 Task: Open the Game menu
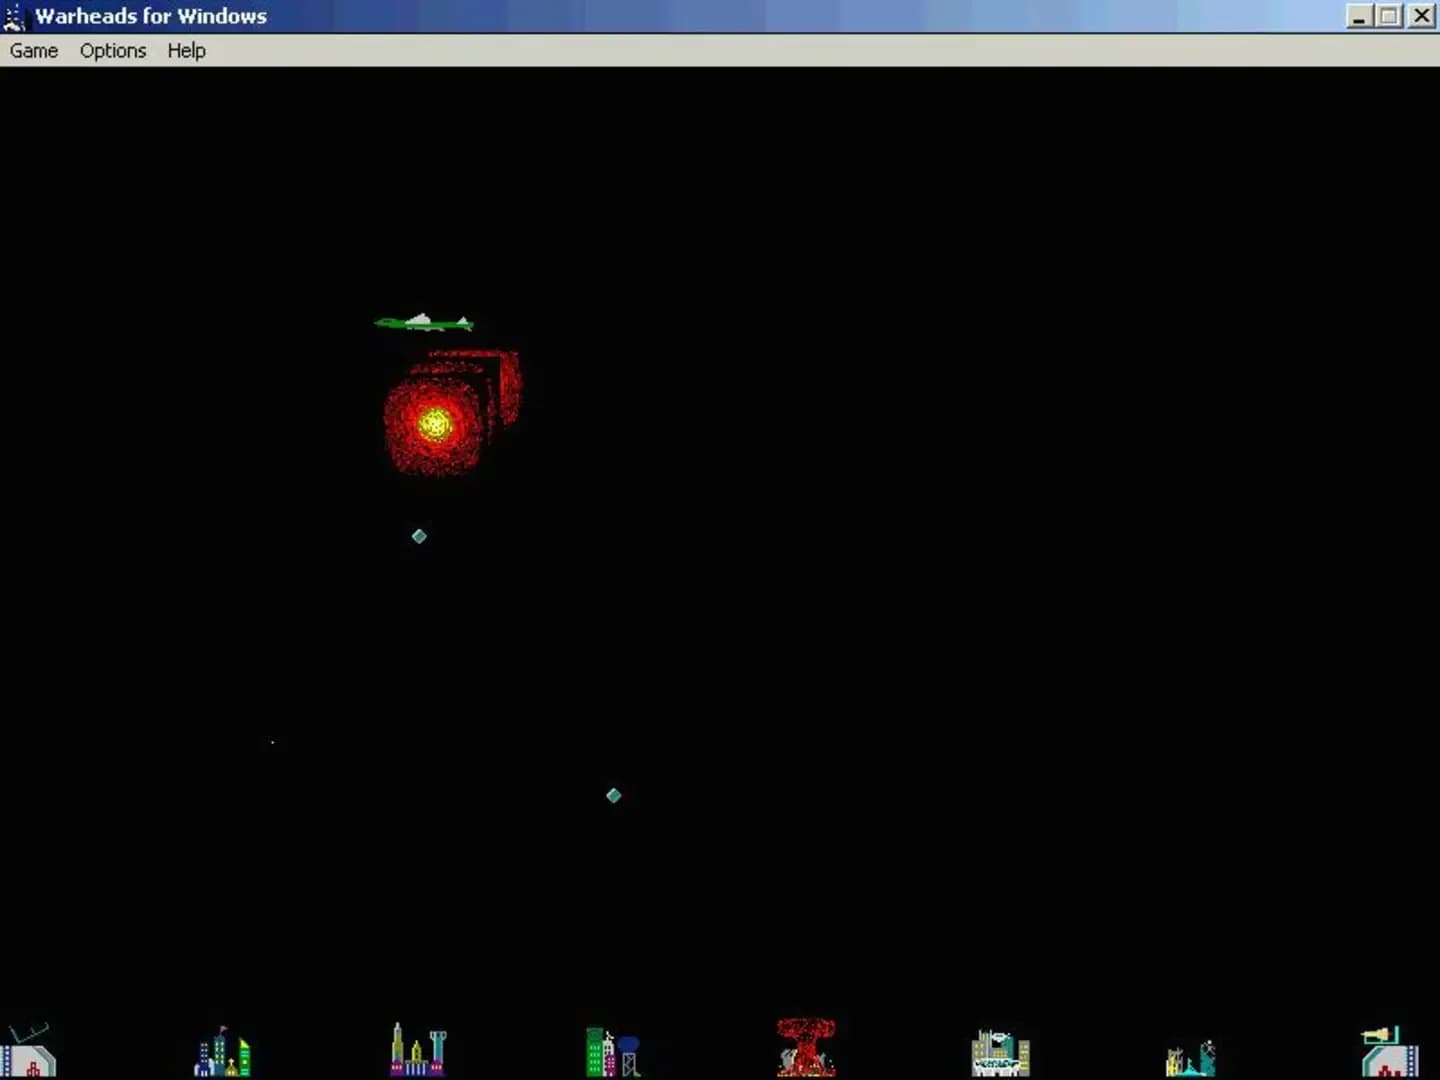pyautogui.click(x=34, y=51)
